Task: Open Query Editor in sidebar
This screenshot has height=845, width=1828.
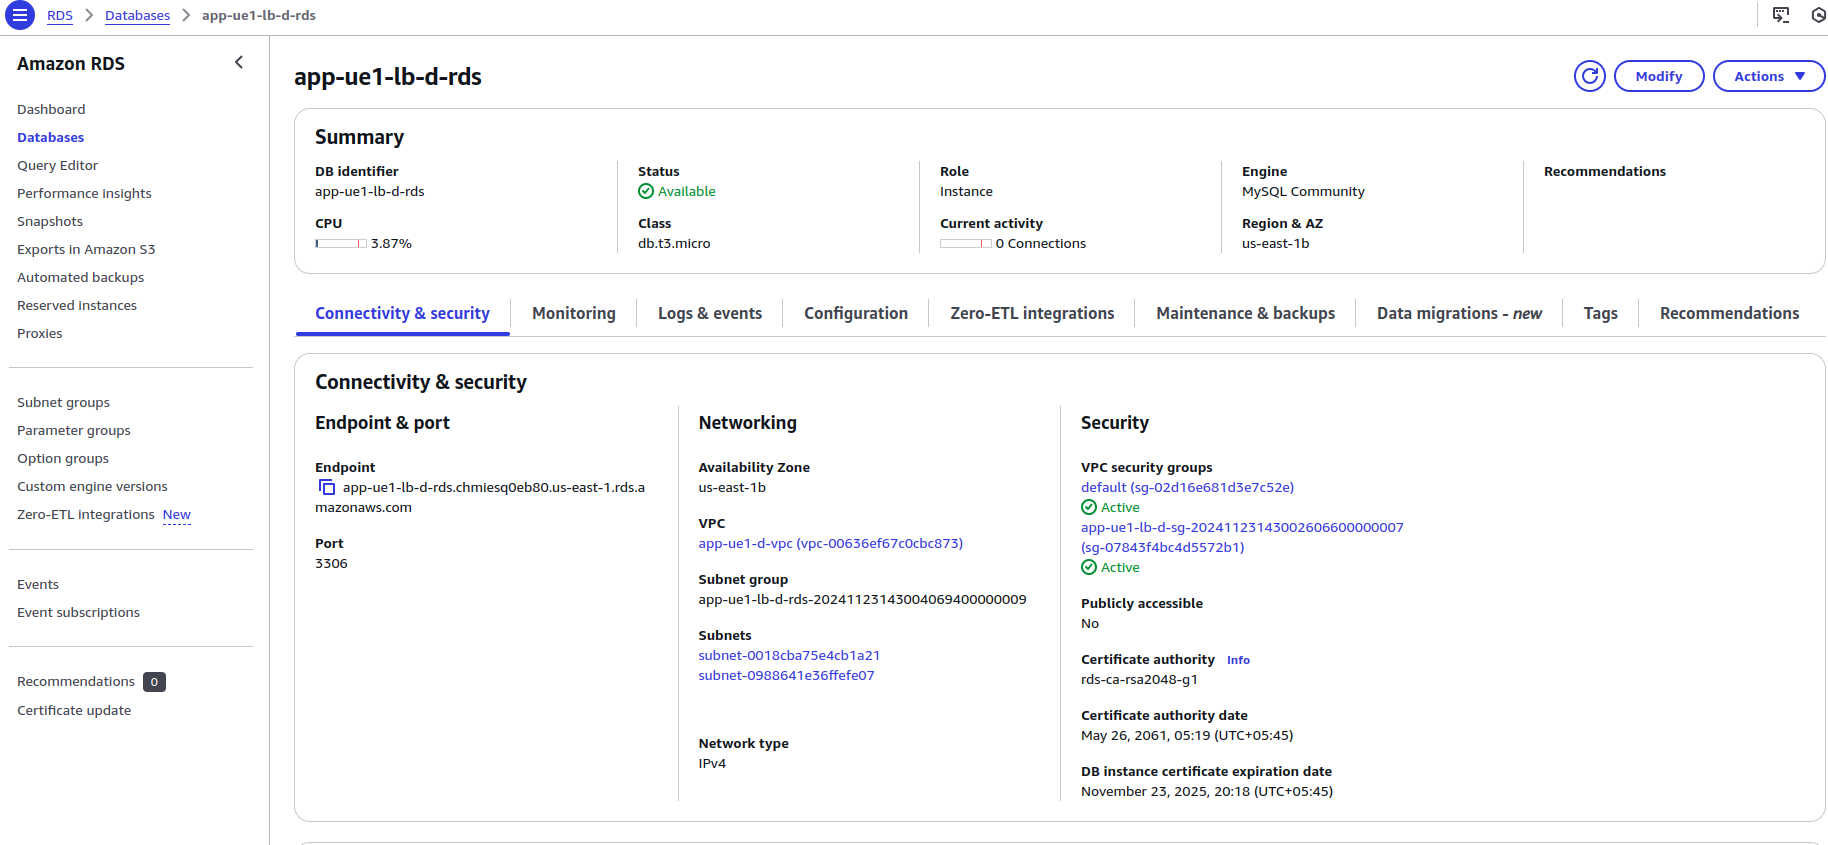Action: coord(57,165)
